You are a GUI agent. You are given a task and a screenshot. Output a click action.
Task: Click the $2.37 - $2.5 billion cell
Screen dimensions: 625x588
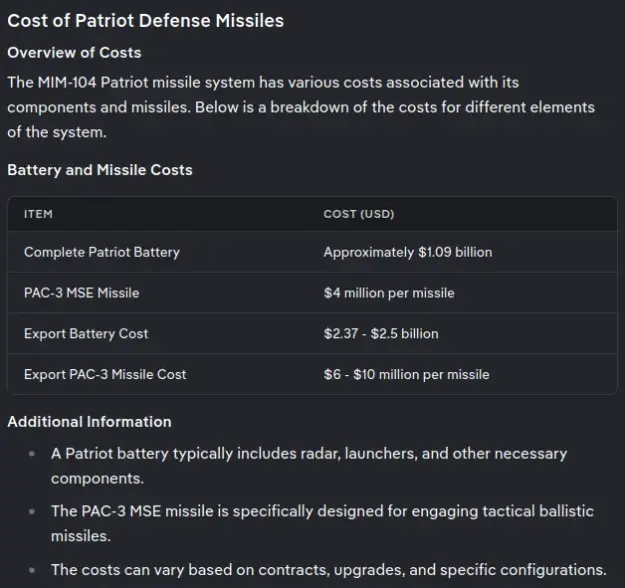coord(381,334)
